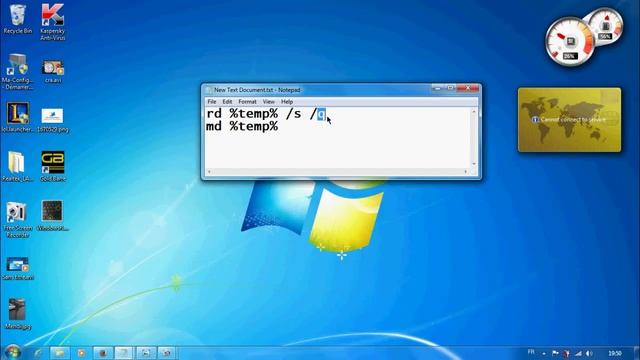Click the Notepad scroll left arrow
This screenshot has height=360, width=640.
tap(209, 172)
